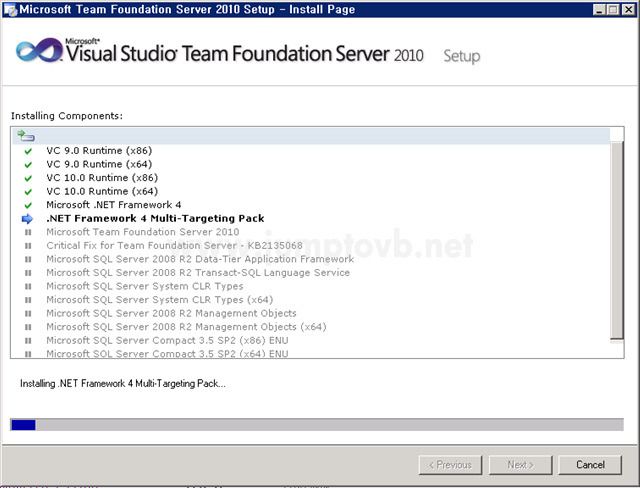This screenshot has height=488, width=640.
Task: Click the pending icon beside Management Objects (x64)
Action: (28, 327)
